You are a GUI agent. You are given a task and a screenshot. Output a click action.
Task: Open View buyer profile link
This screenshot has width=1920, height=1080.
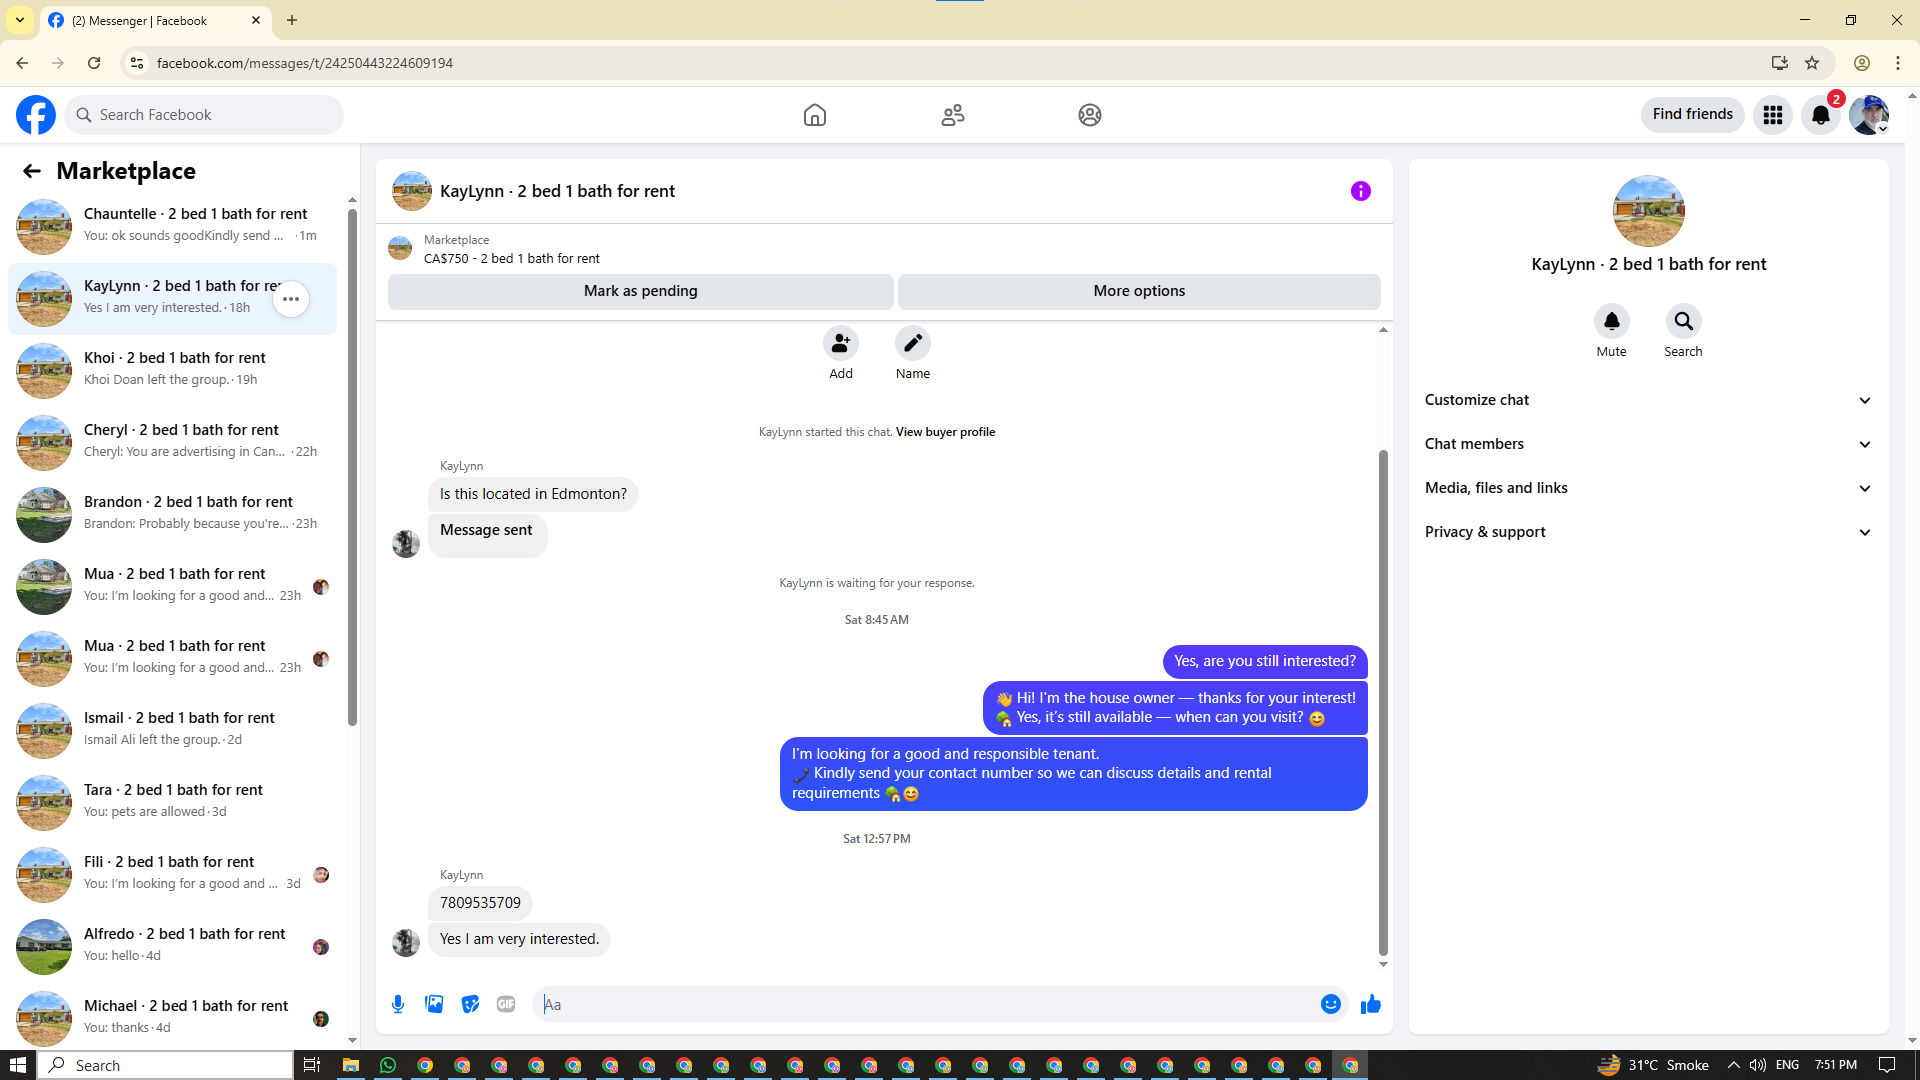click(x=945, y=432)
